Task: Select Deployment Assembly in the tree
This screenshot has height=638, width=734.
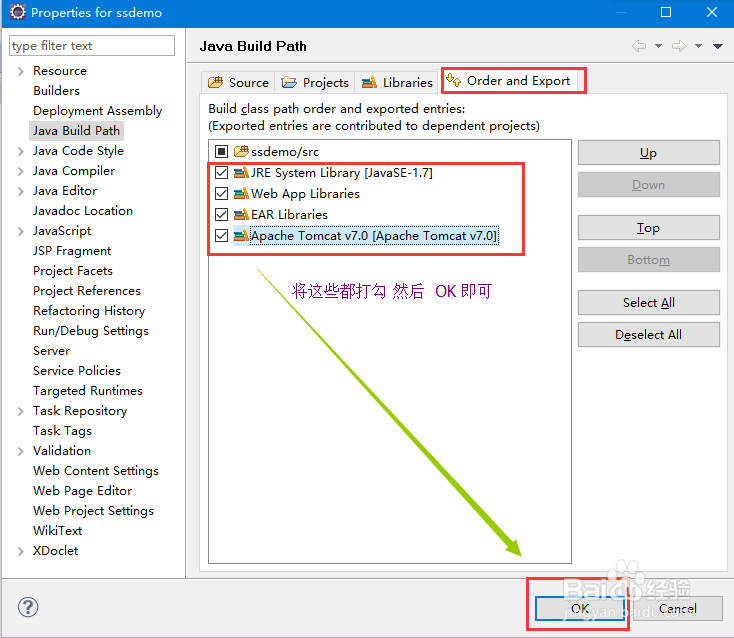Action: 97,111
